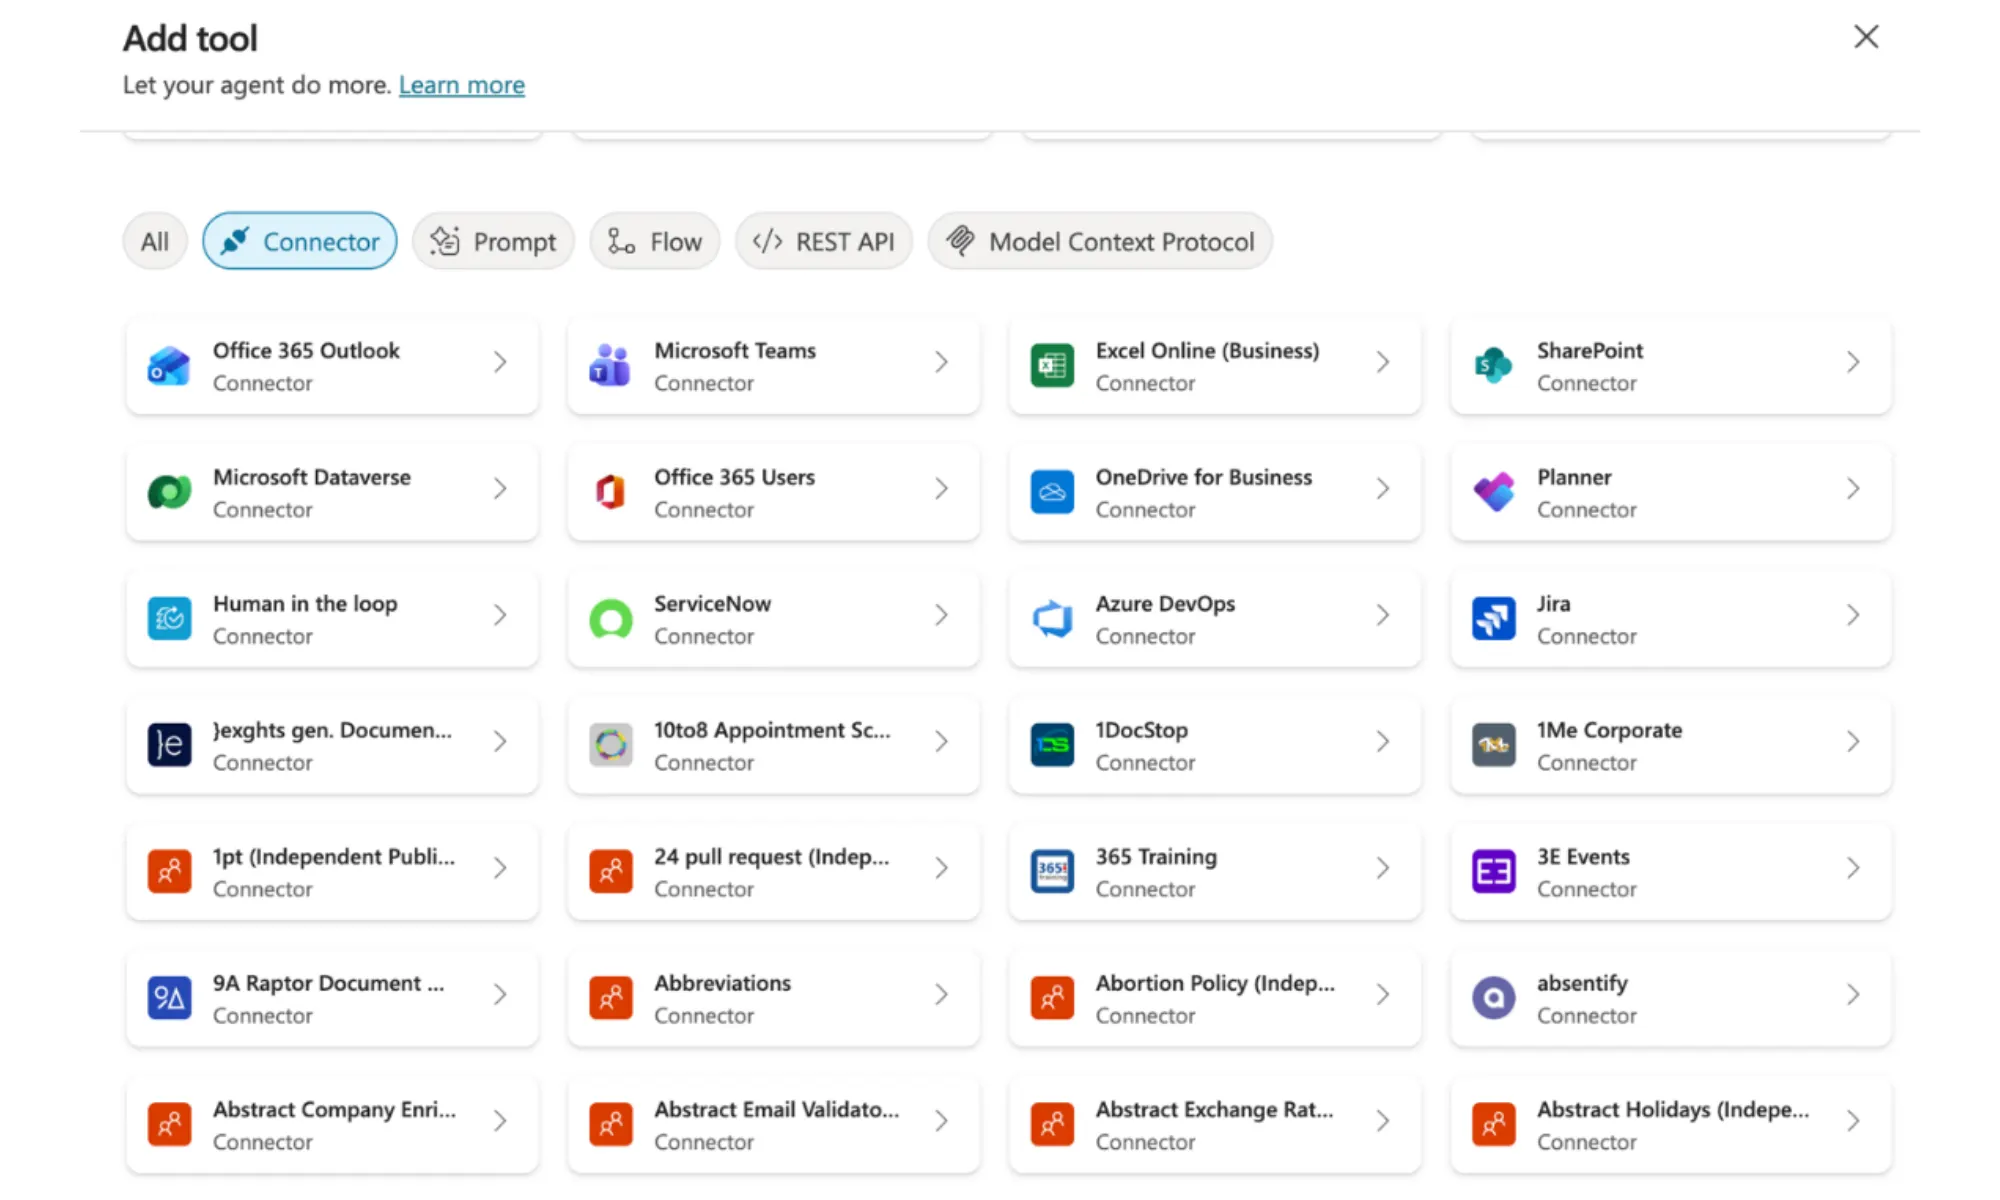Select the "Abbreviations" connector label
This screenshot has width=2000, height=1200.
[723, 983]
